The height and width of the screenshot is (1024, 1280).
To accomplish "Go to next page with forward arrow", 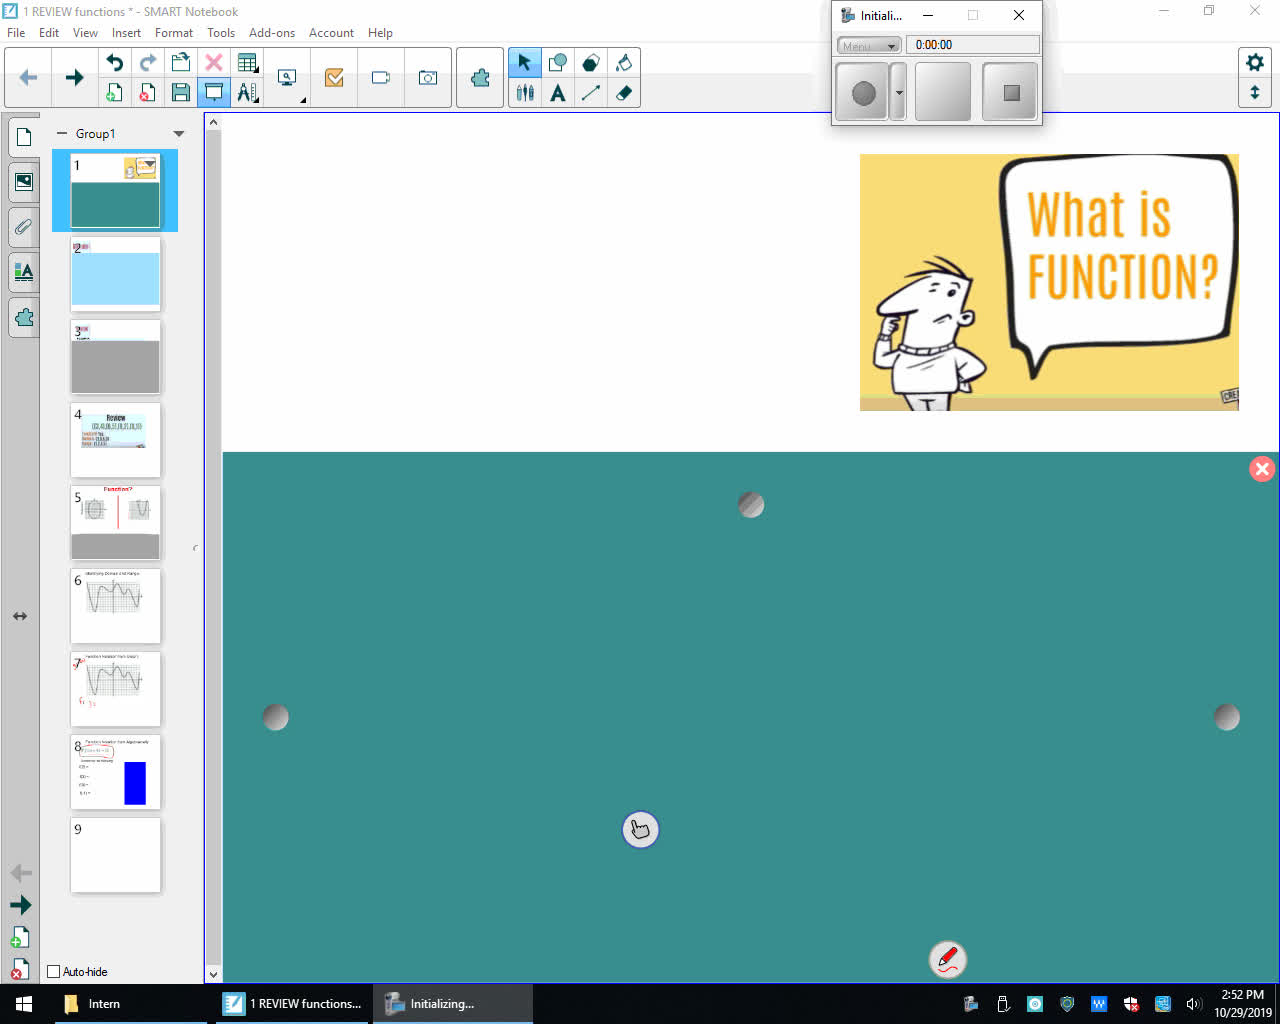I will [x=74, y=77].
